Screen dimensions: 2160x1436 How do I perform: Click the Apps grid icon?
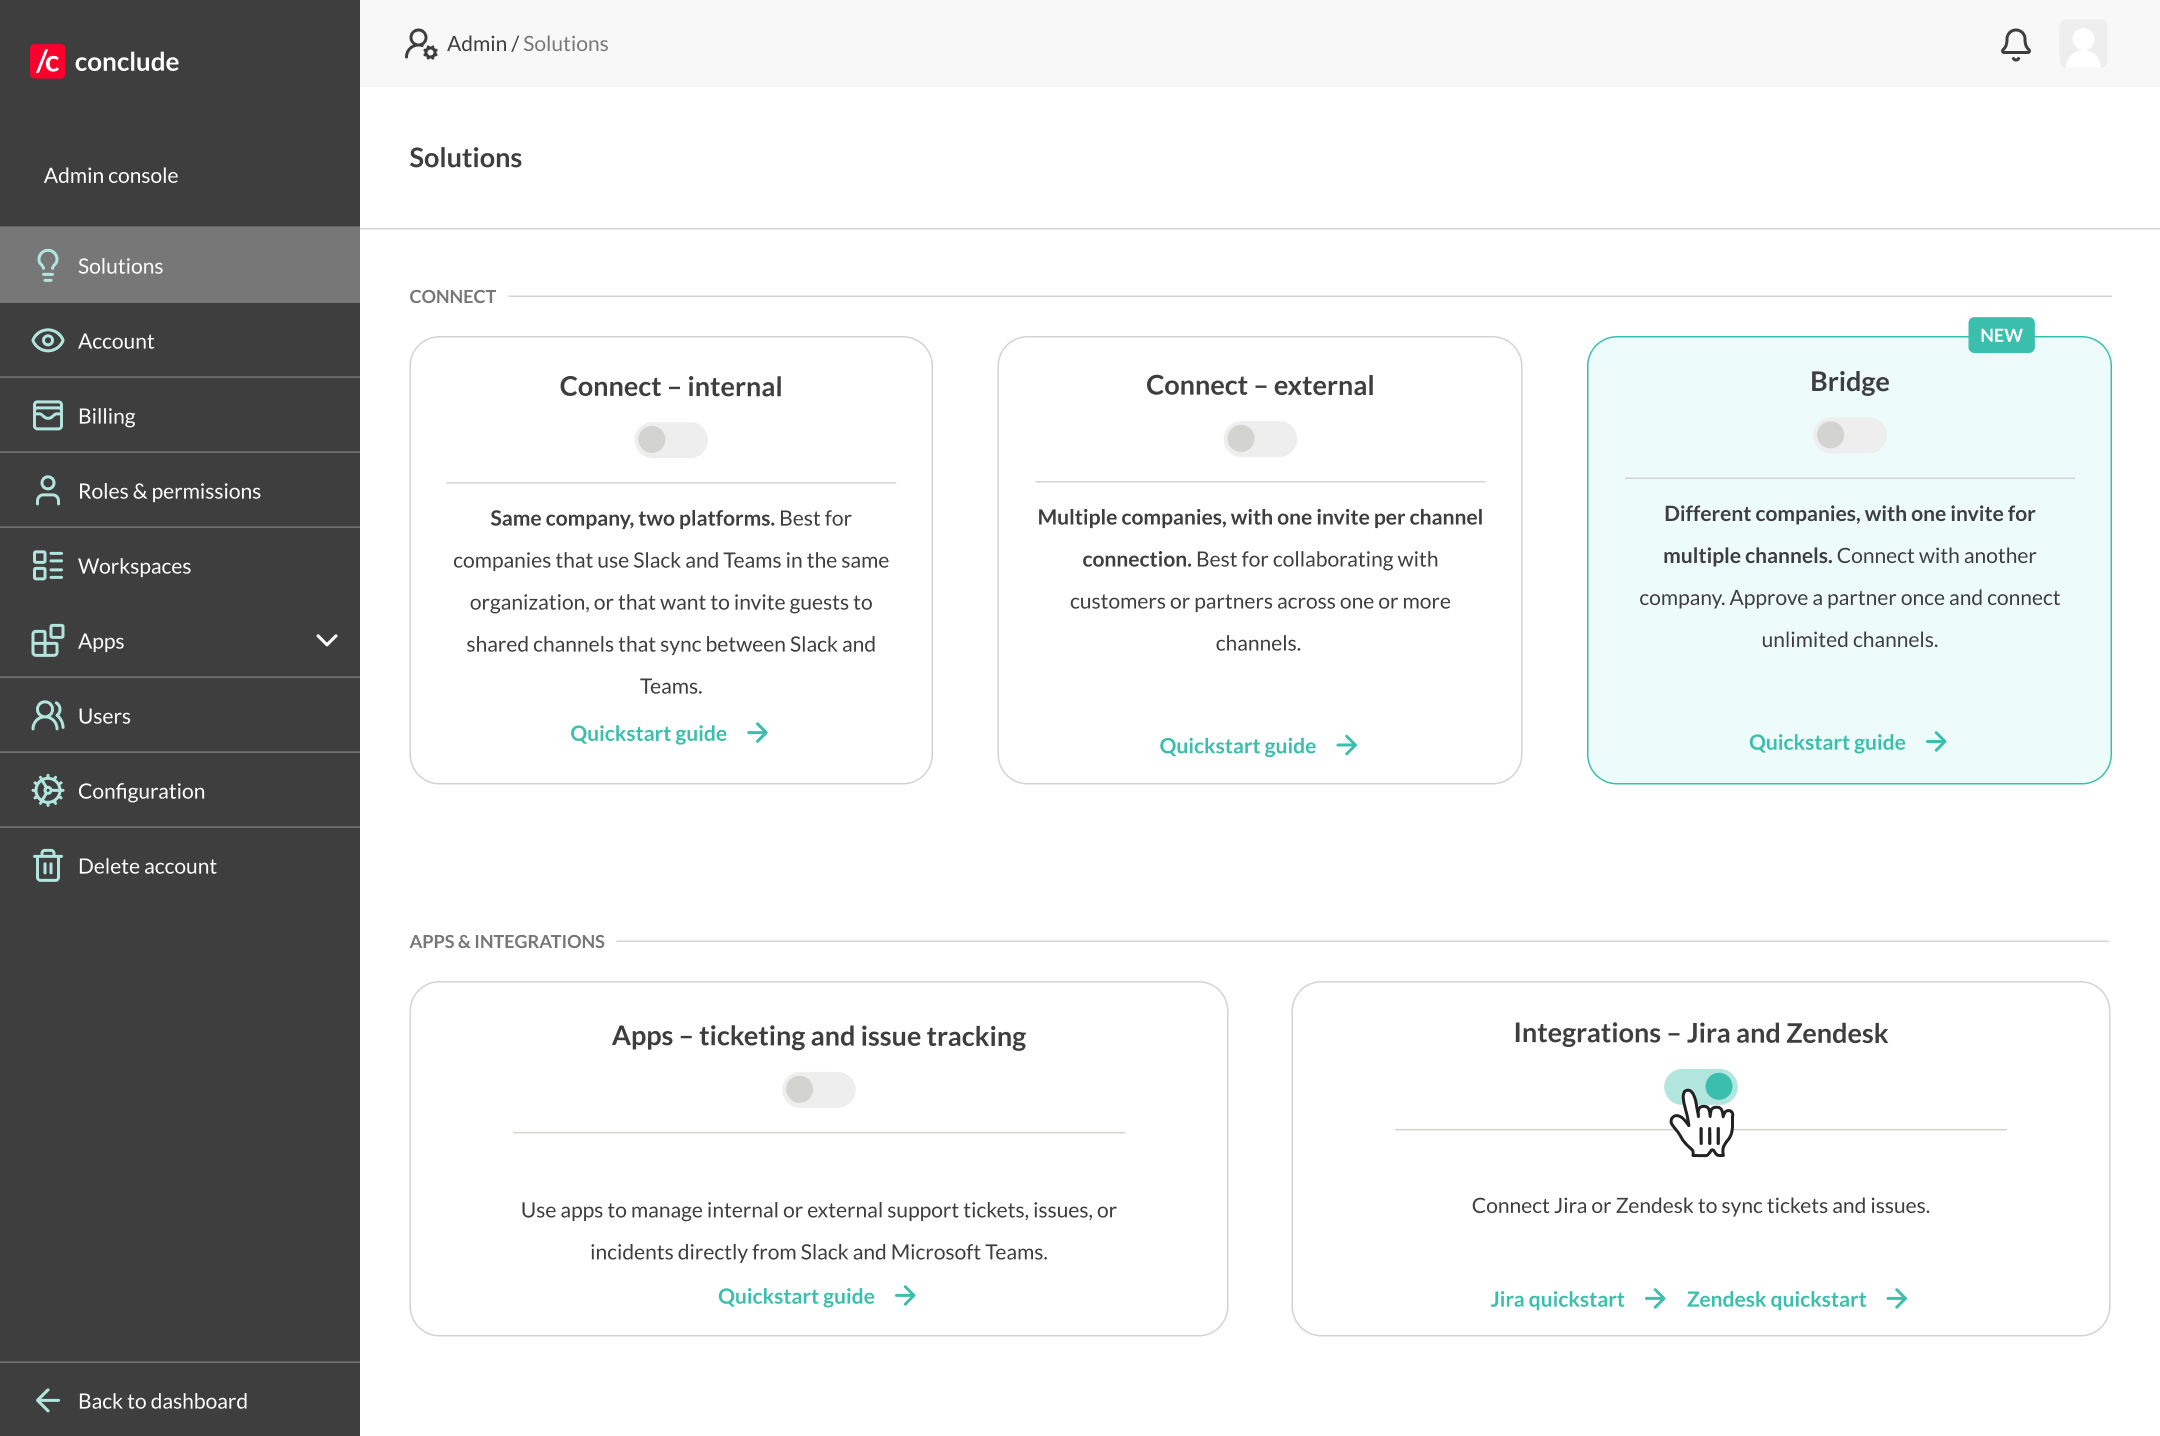click(x=47, y=640)
